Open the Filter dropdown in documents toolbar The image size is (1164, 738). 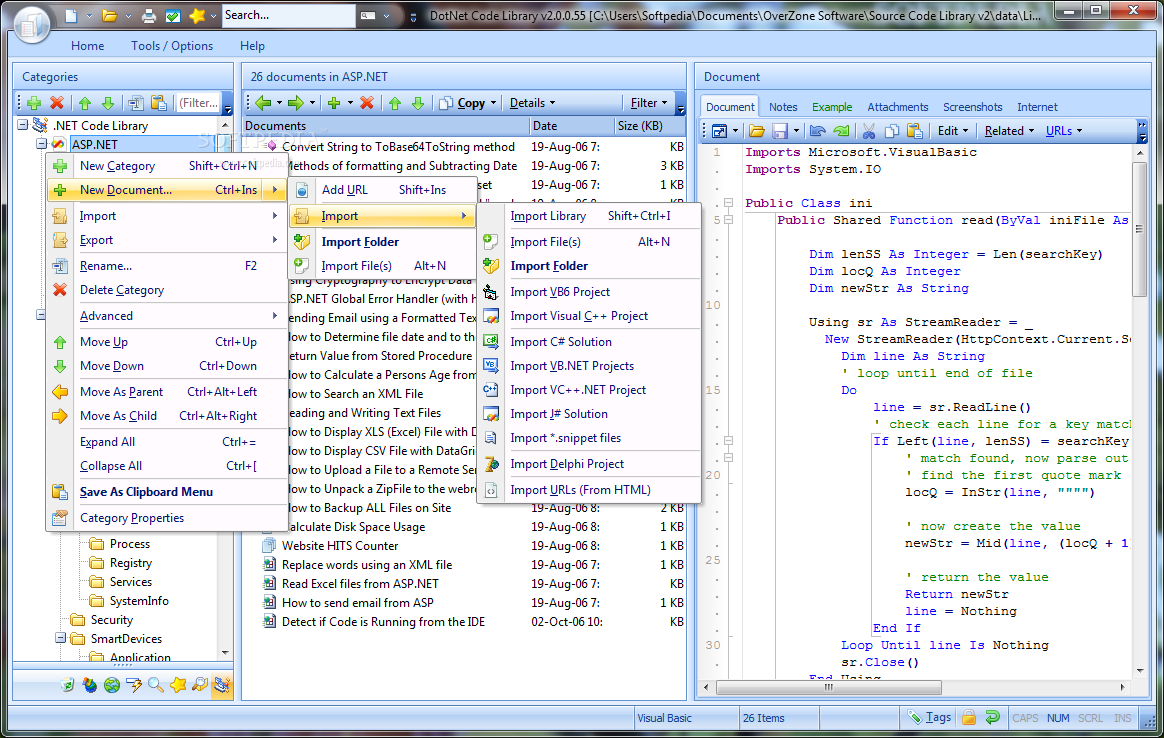[649, 103]
